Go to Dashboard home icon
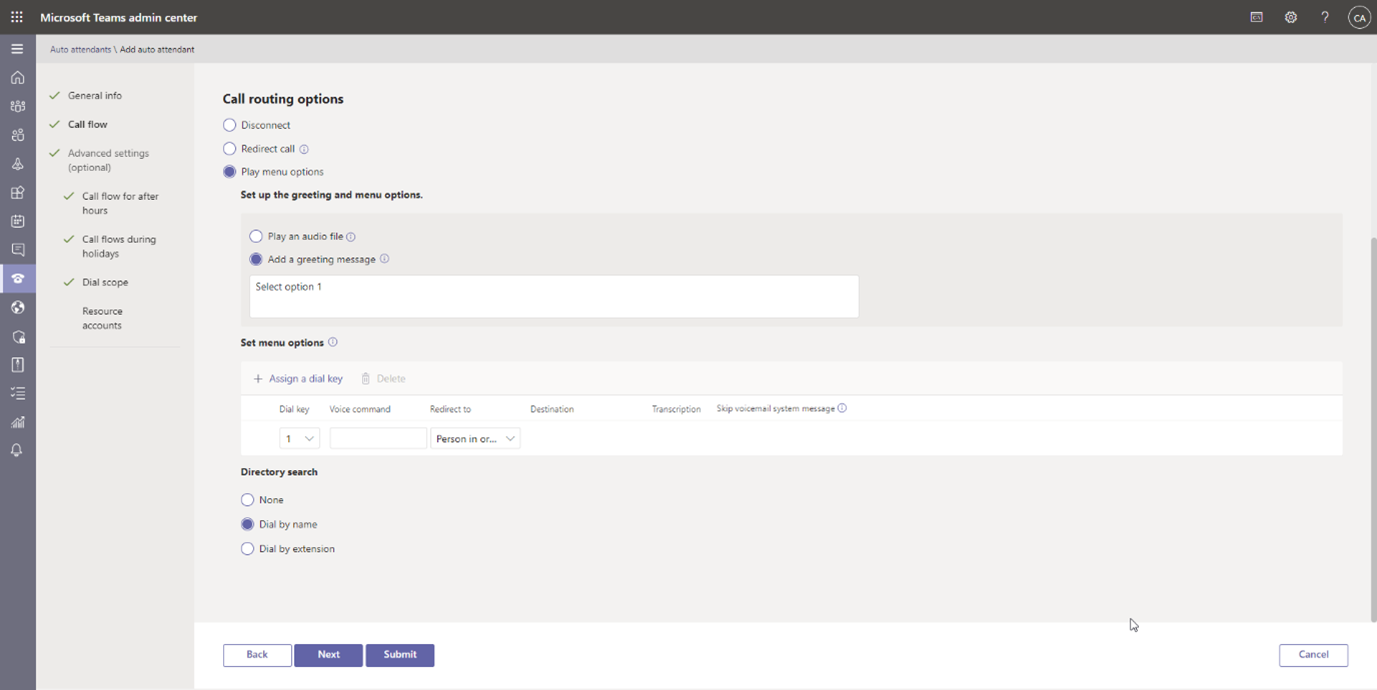This screenshot has height=690, width=1377. pos(17,77)
